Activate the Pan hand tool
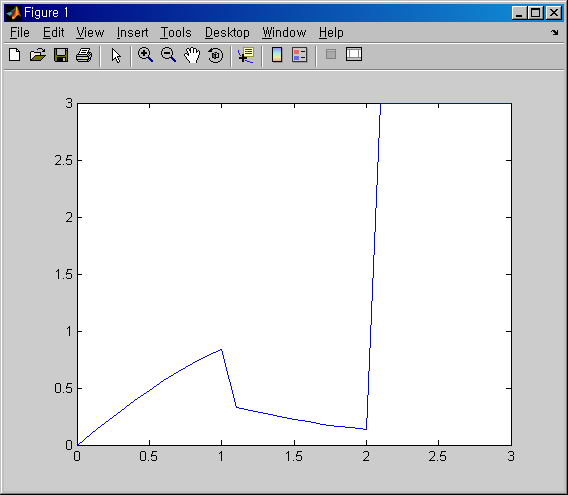 [x=192, y=55]
